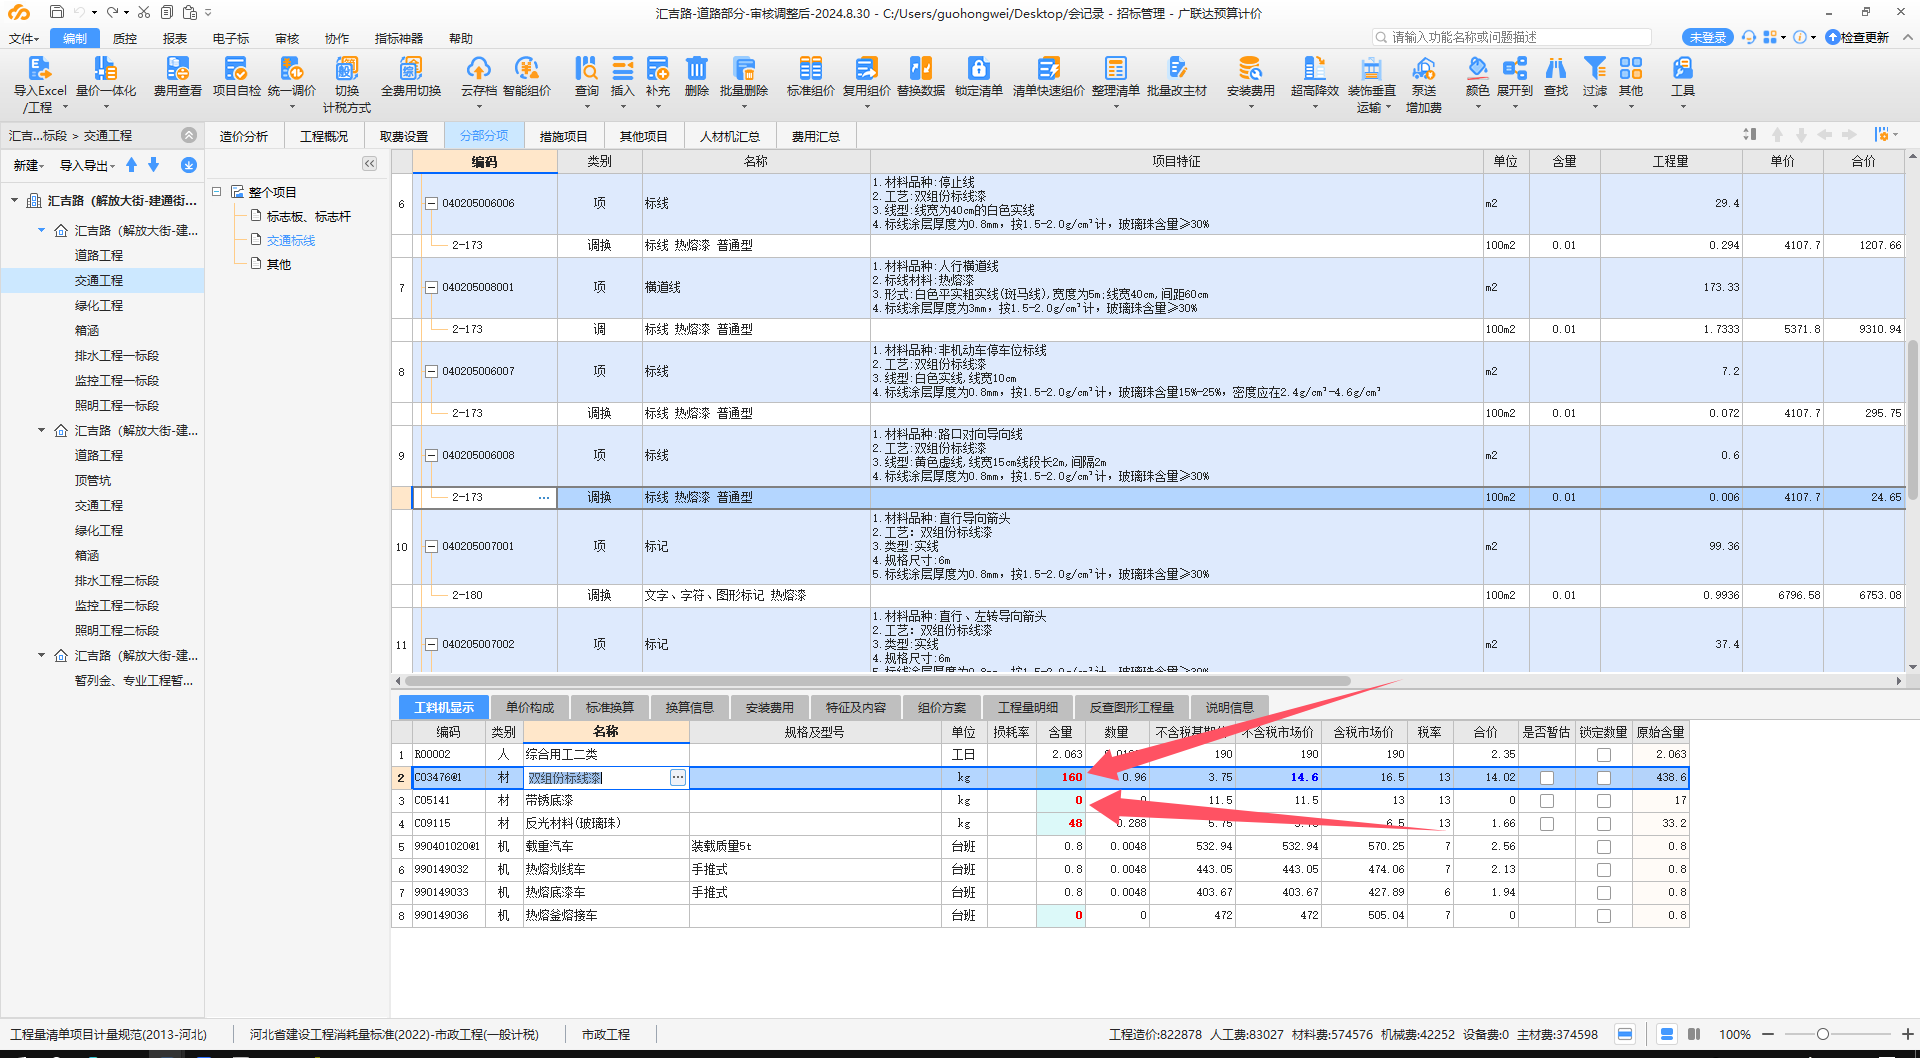Collapse the second 汇吉路 project node

(41, 430)
